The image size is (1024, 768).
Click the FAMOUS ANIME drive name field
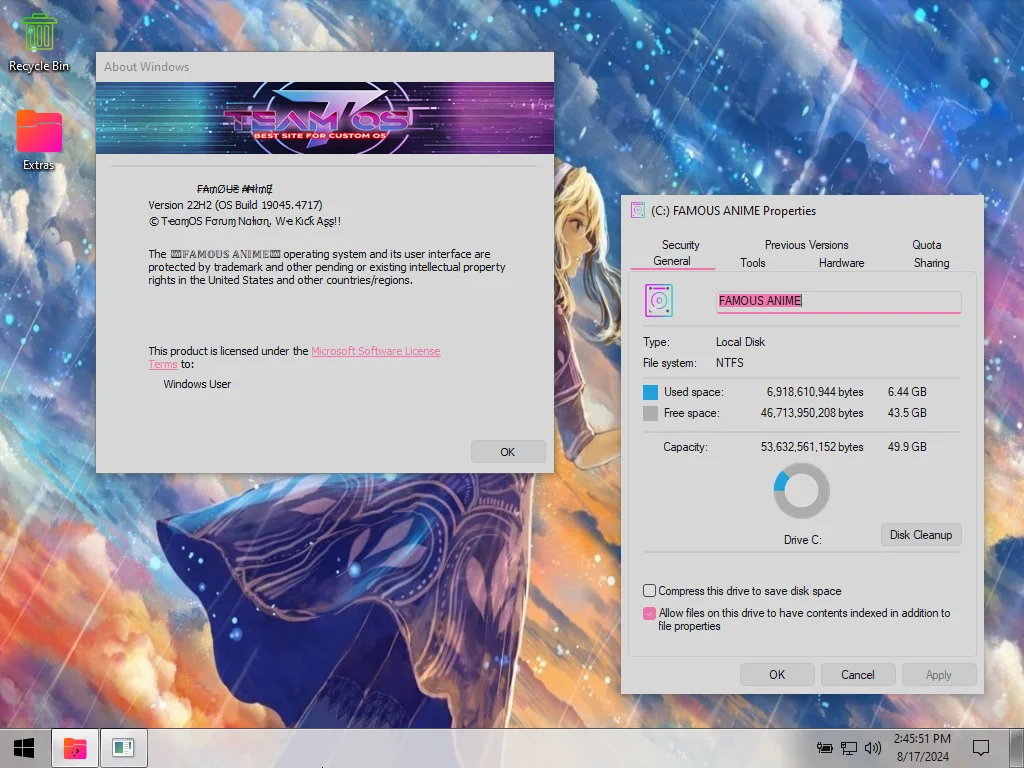(839, 301)
